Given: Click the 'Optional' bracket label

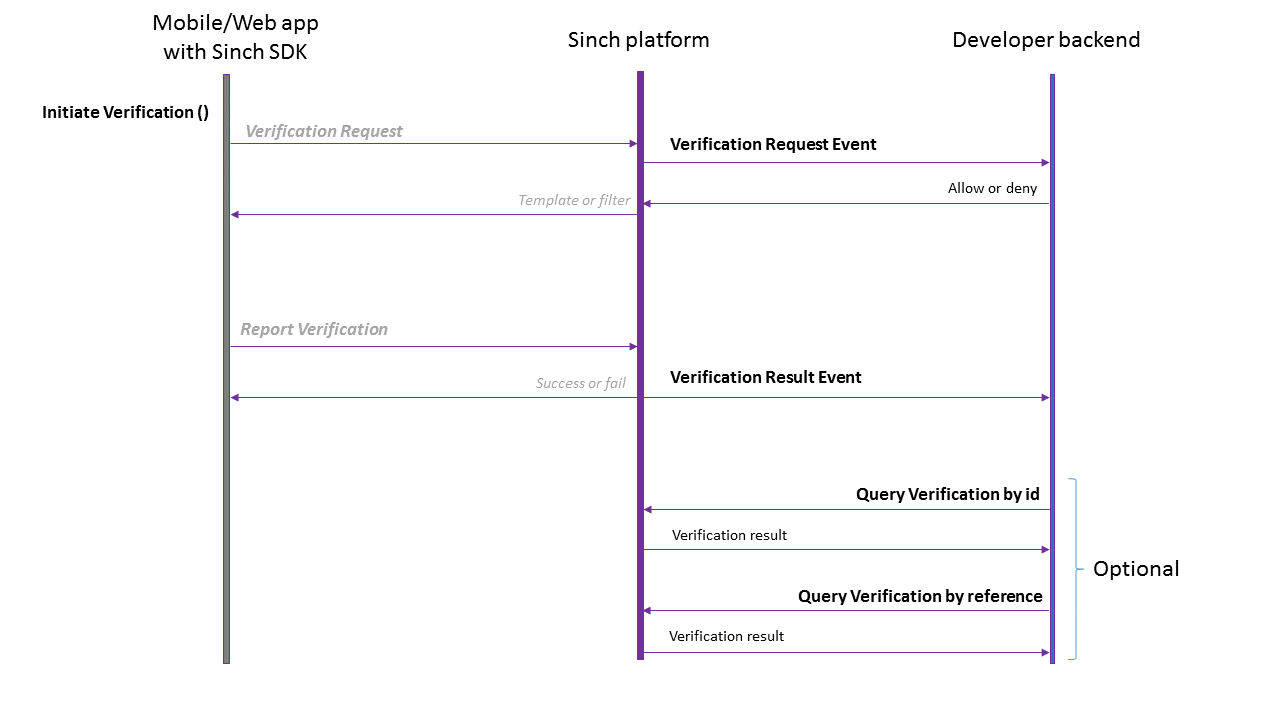Looking at the screenshot, I should pyautogui.click(x=1136, y=569).
